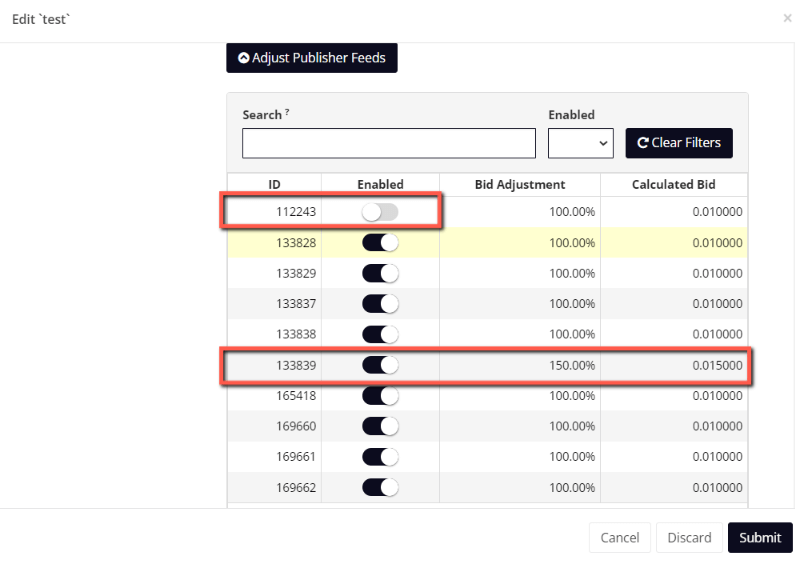Screen dimensions: 795x564
Task: Disable the toggle for feed 133837
Action: point(380,304)
